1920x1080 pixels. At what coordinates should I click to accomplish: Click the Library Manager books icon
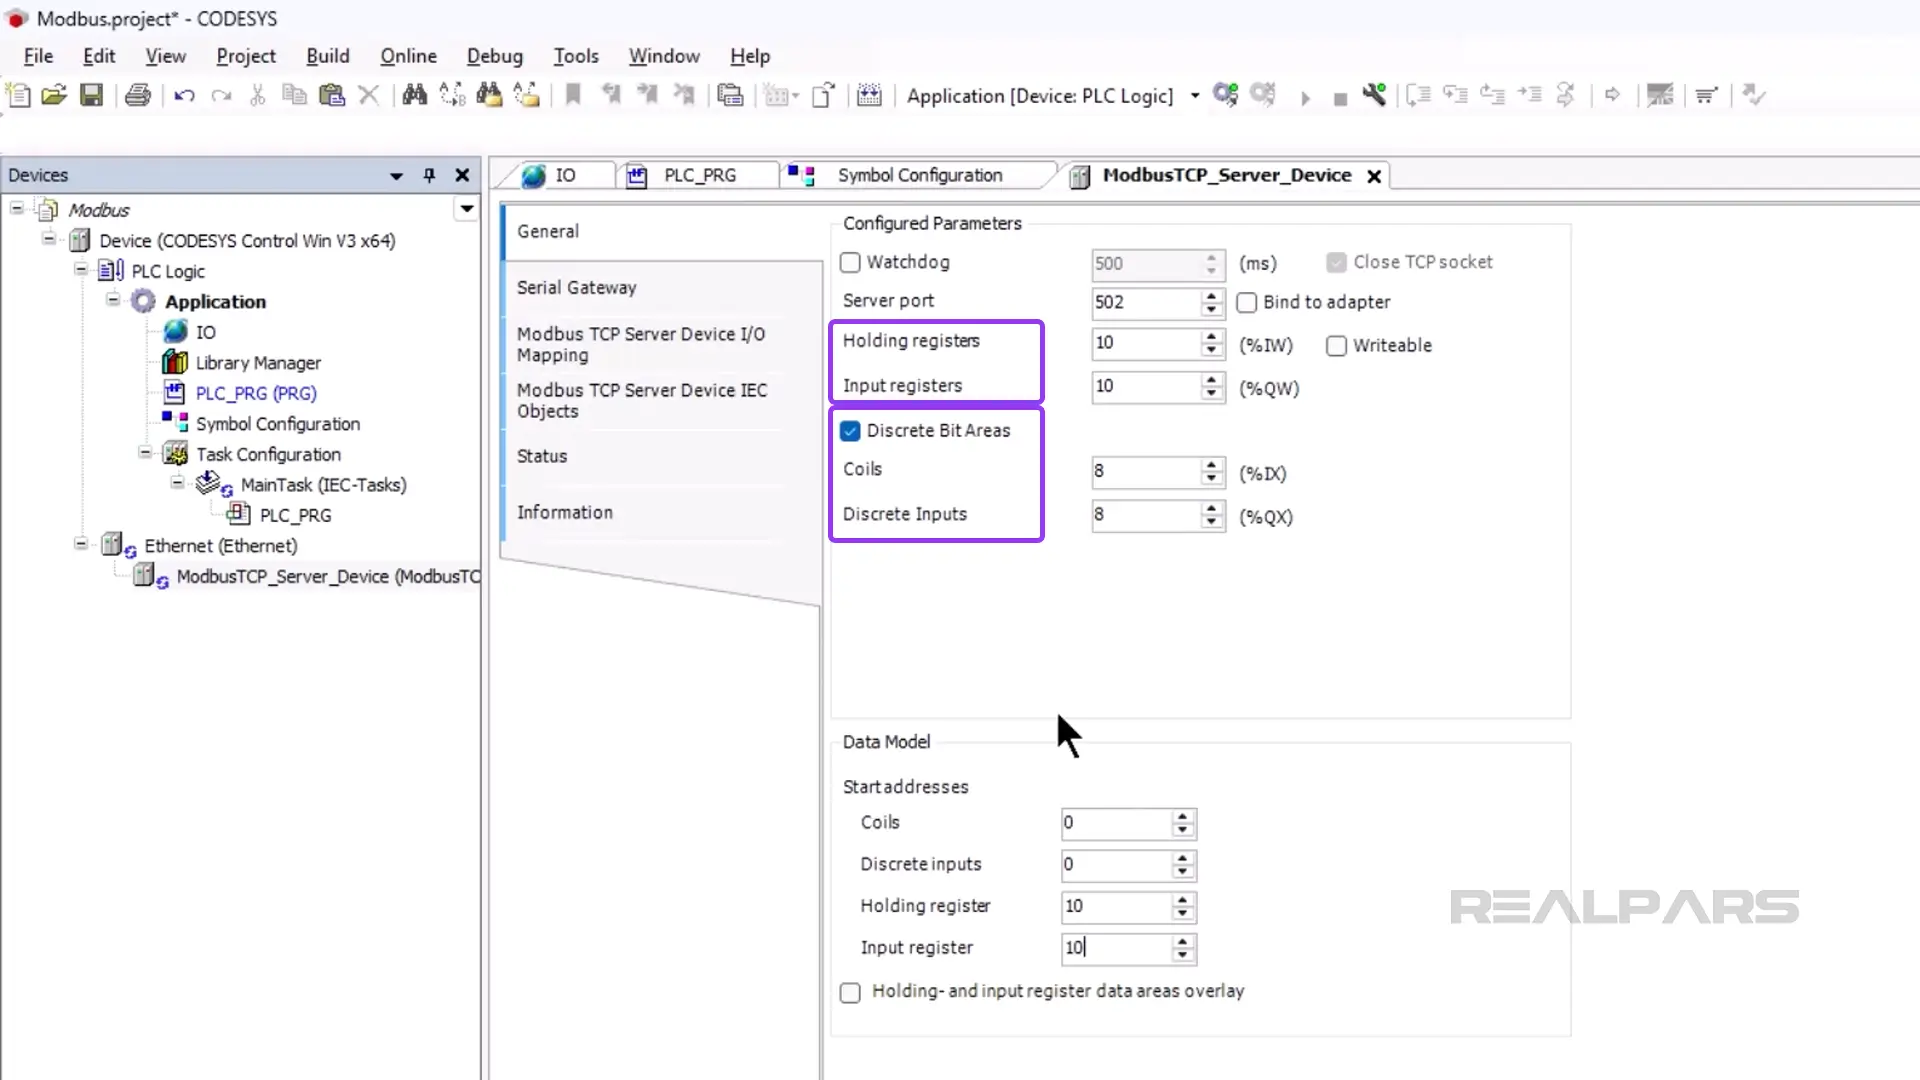tap(175, 362)
